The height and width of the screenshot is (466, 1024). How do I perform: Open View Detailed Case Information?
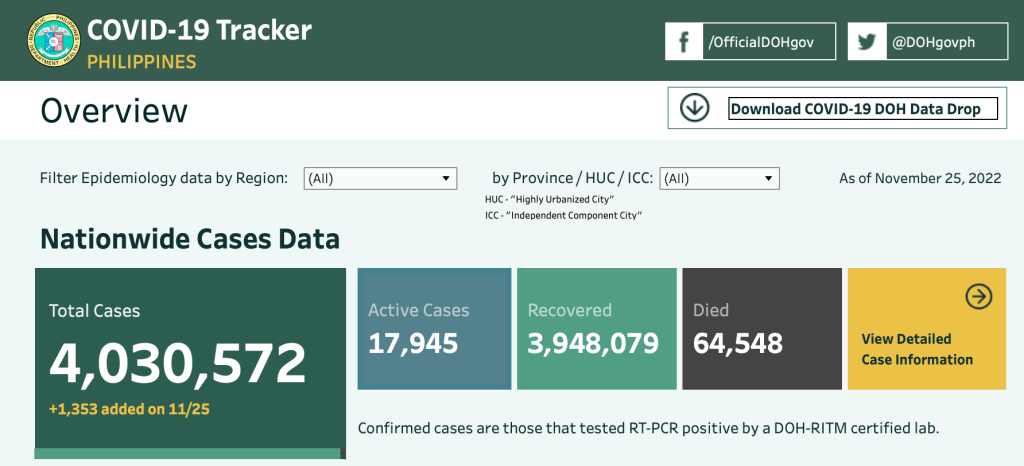tap(917, 349)
